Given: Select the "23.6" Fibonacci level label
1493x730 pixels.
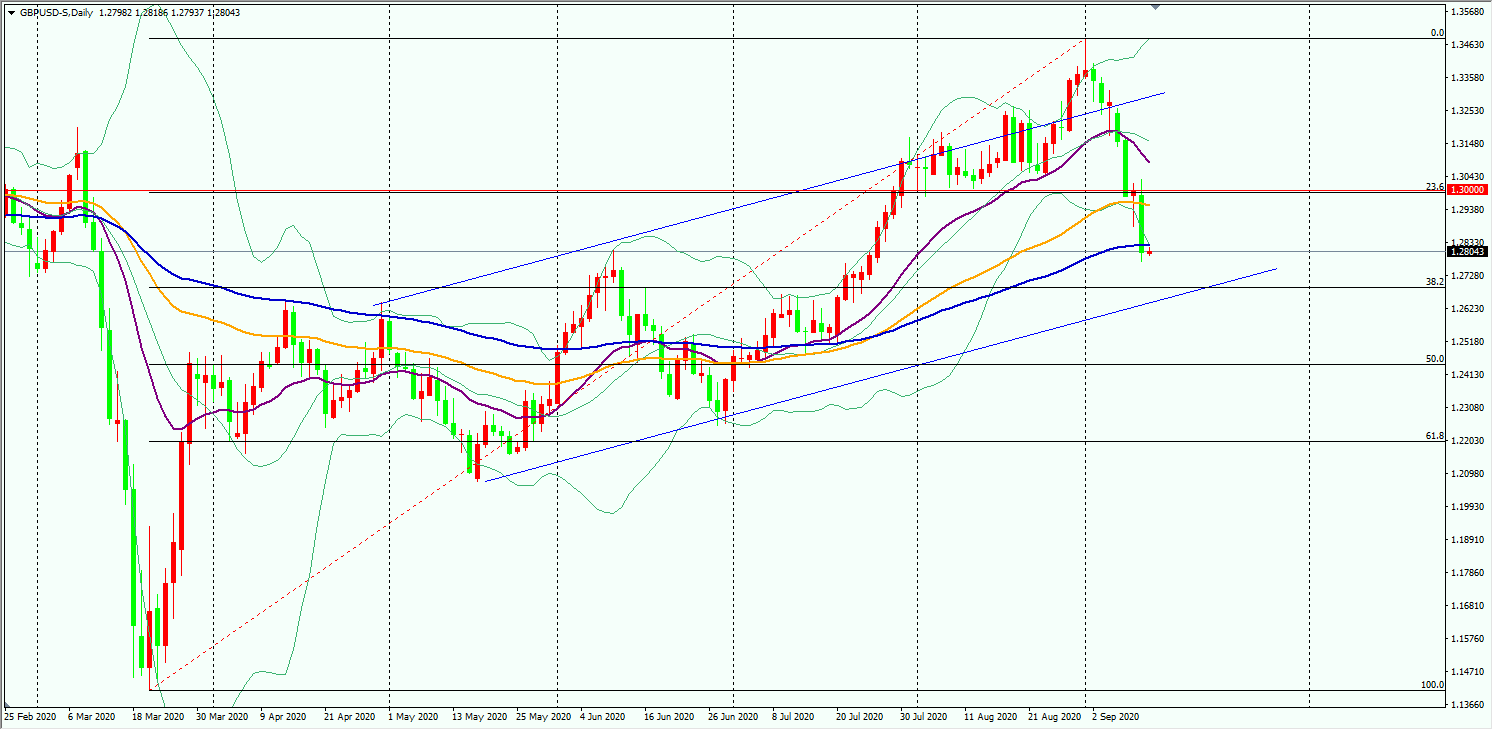Looking at the screenshot, I should (1435, 187).
